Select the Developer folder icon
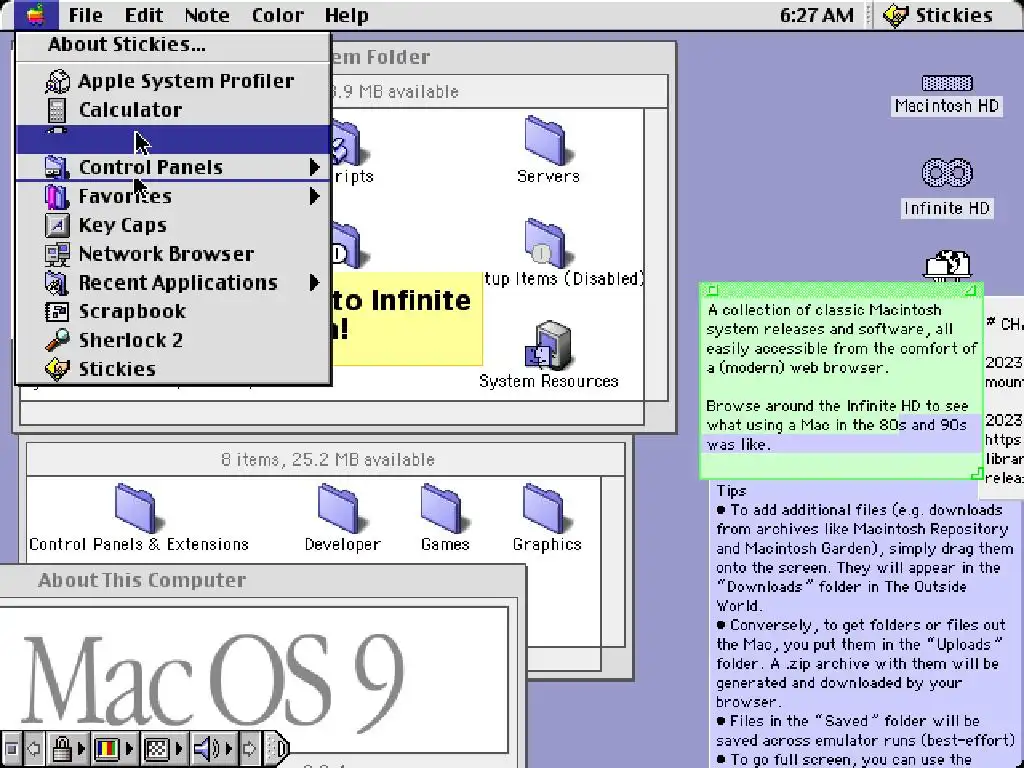Screen dimensions: 1024x768 pyautogui.click(x=342, y=509)
